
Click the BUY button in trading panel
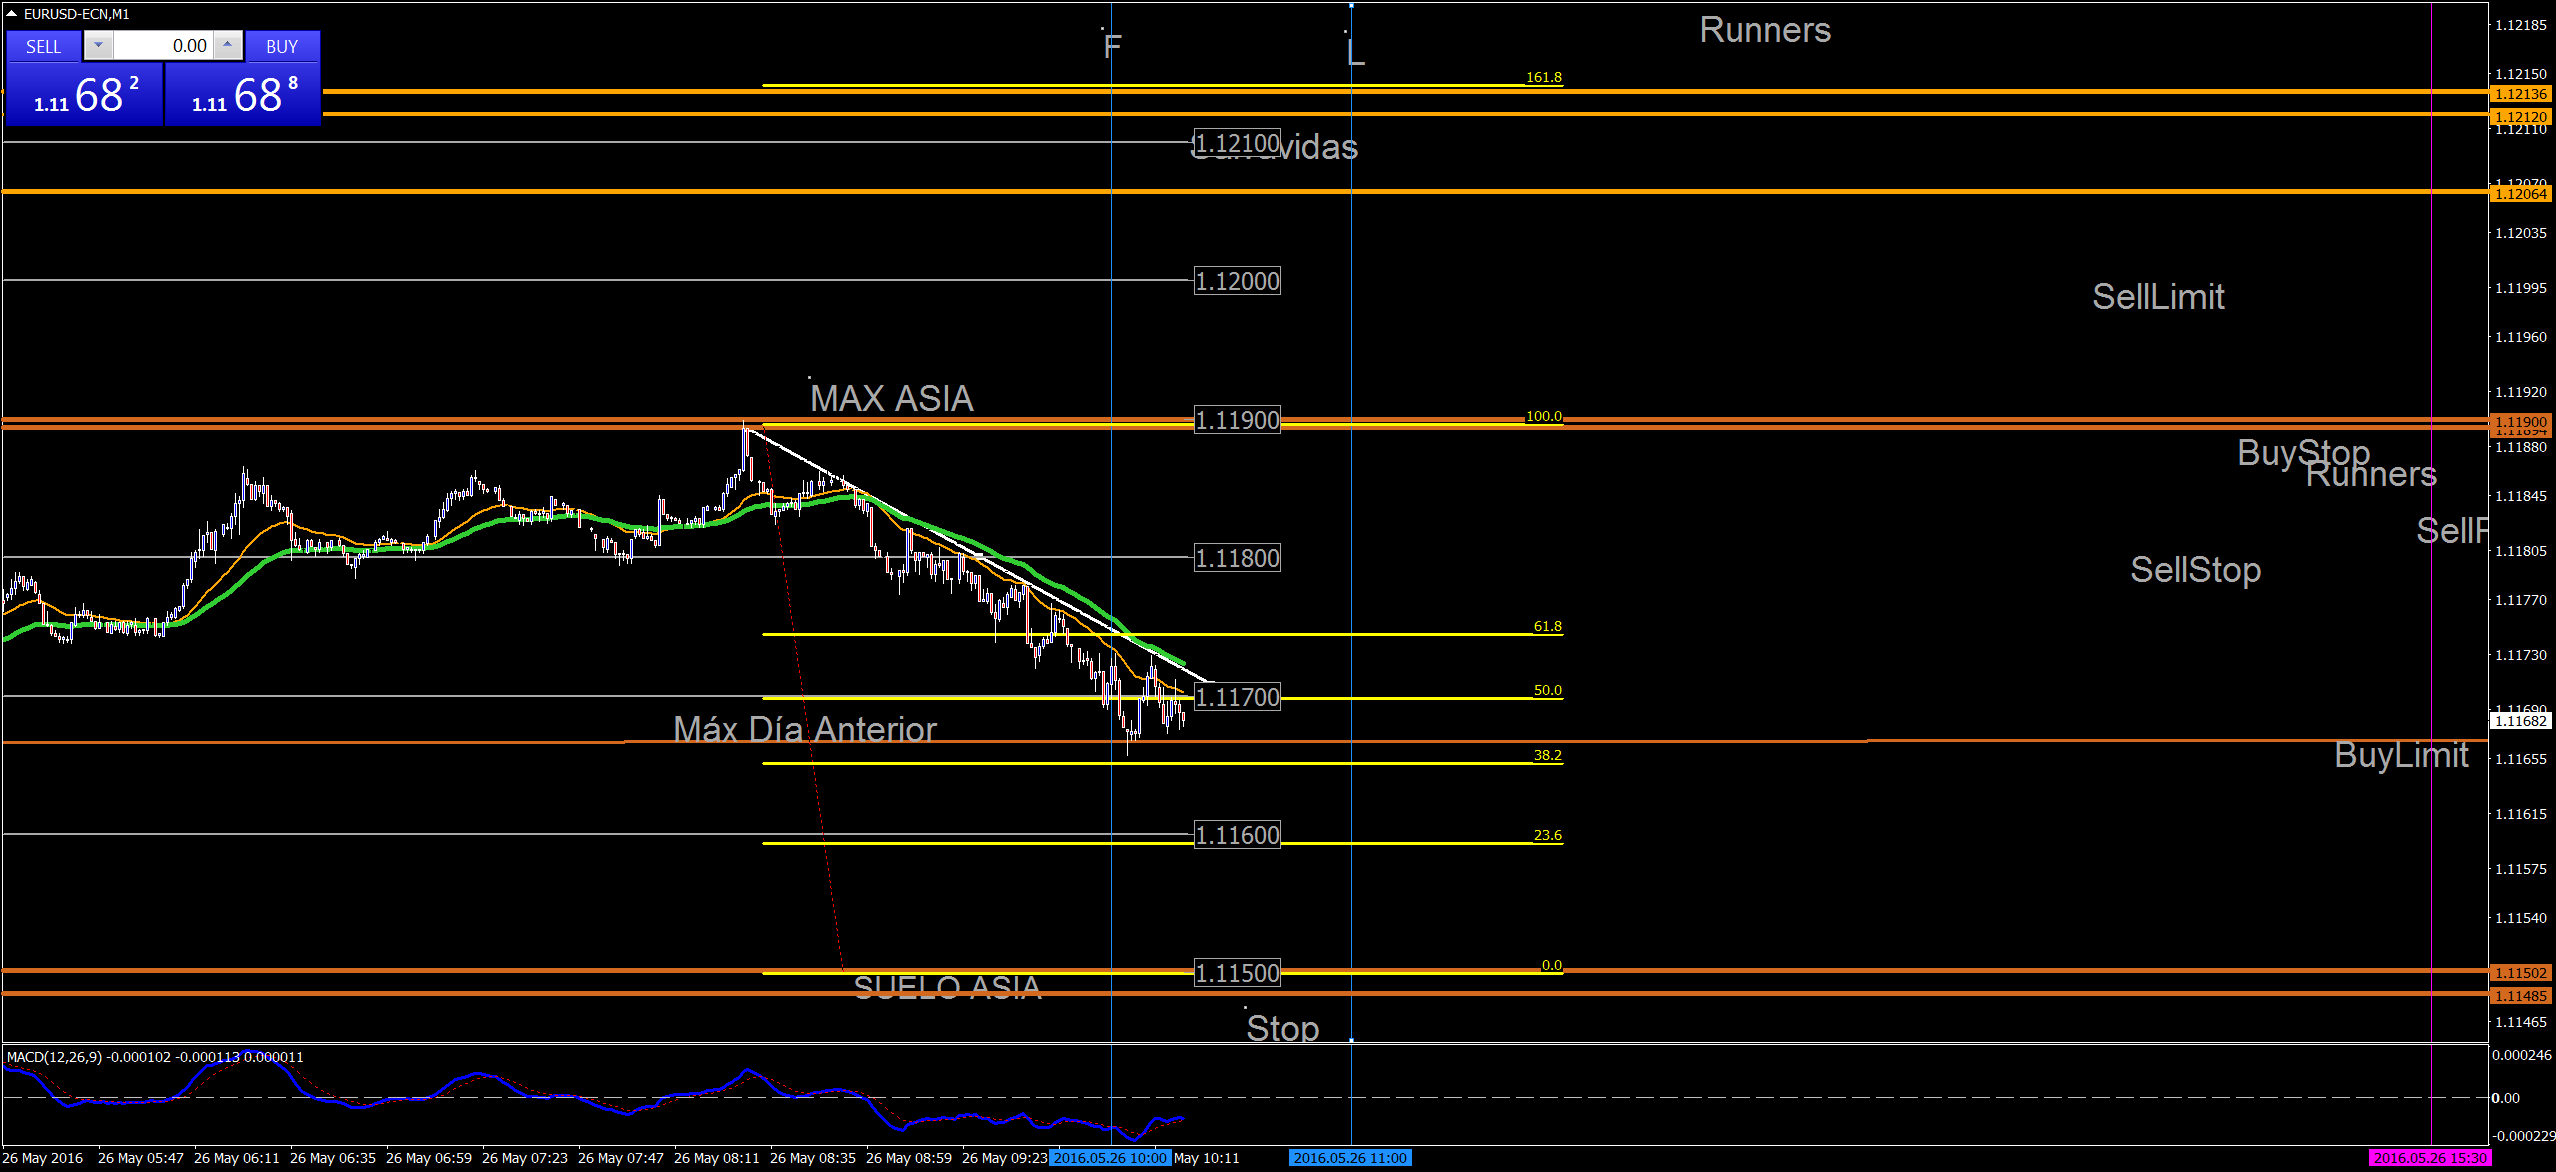click(282, 46)
